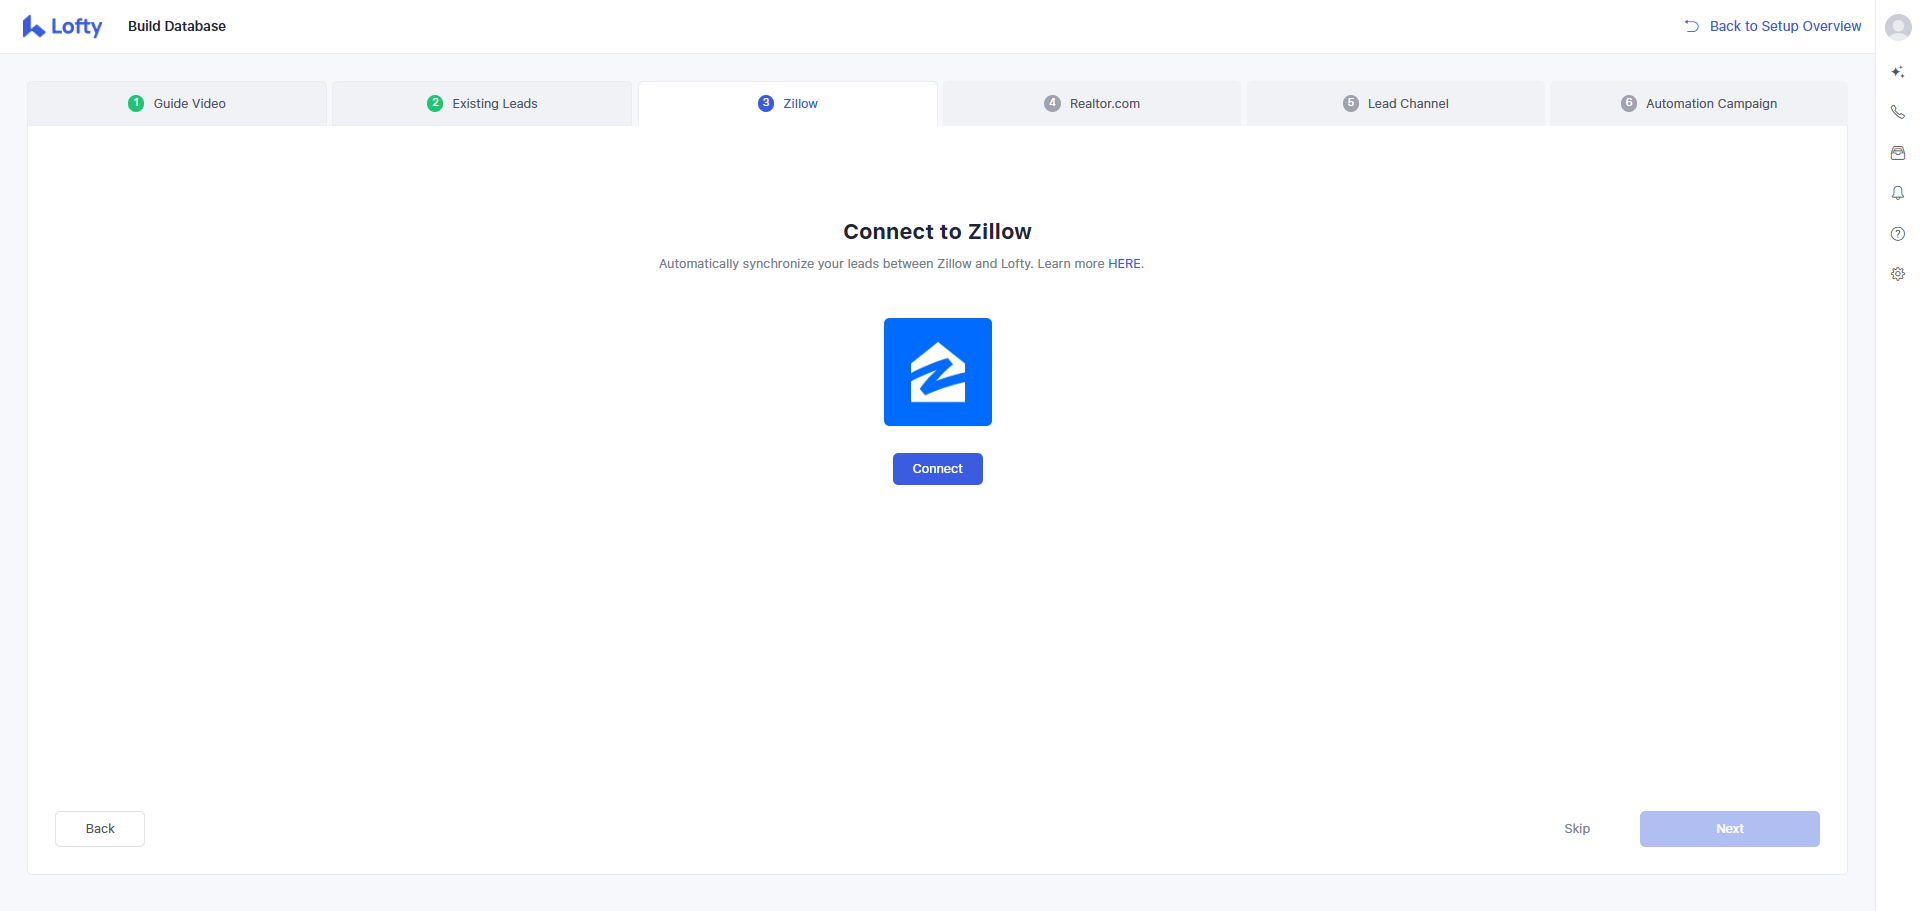Switch to the Lead Channel tab
This screenshot has height=911, width=1920.
coord(1396,103)
